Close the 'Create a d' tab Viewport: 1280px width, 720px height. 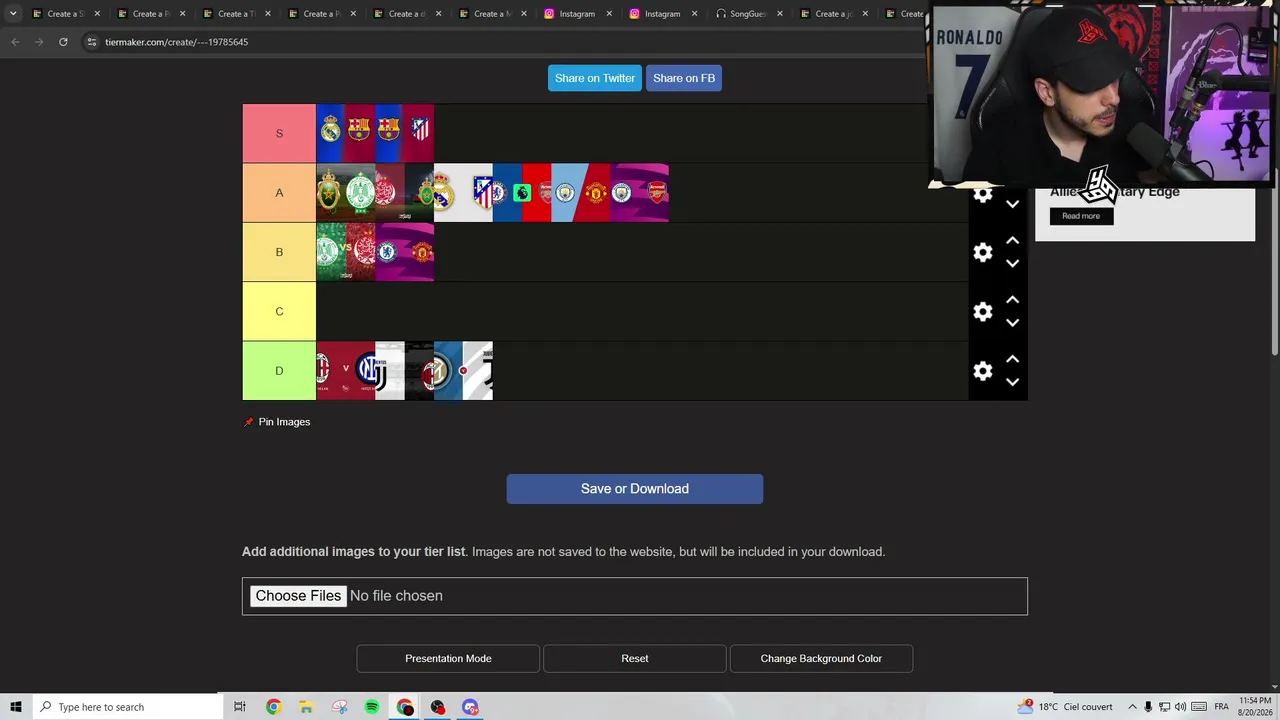point(438,14)
